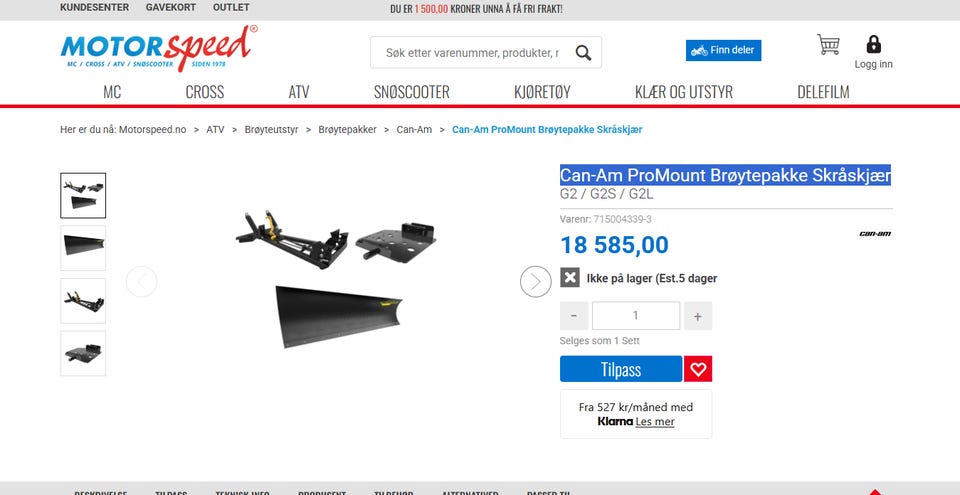The width and height of the screenshot is (960, 495).
Task: Open the ATV menu category
Action: [x=299, y=92]
